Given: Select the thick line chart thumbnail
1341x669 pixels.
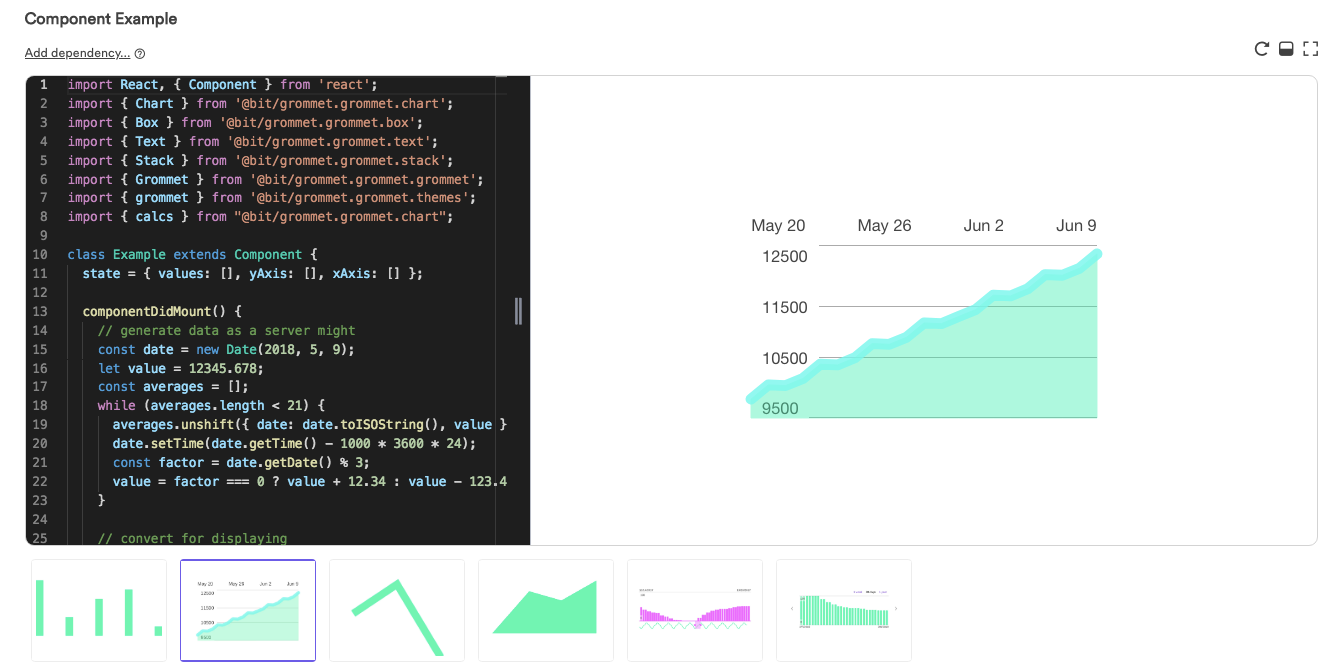Looking at the screenshot, I should coord(397,610).
